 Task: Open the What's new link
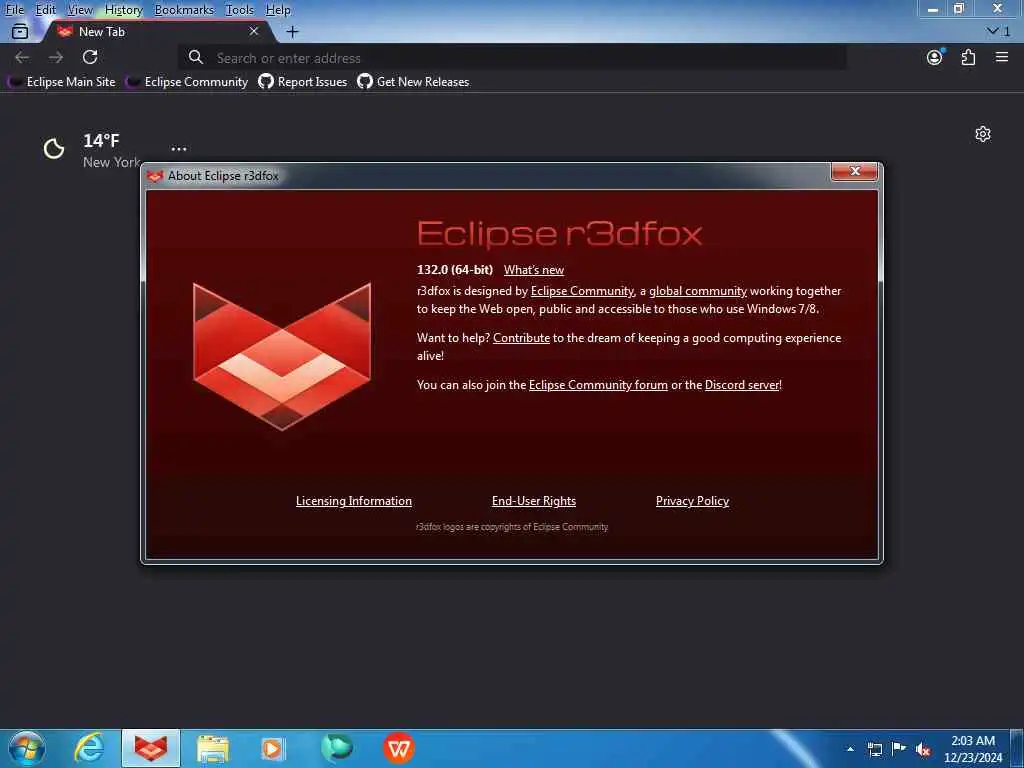[534, 270]
